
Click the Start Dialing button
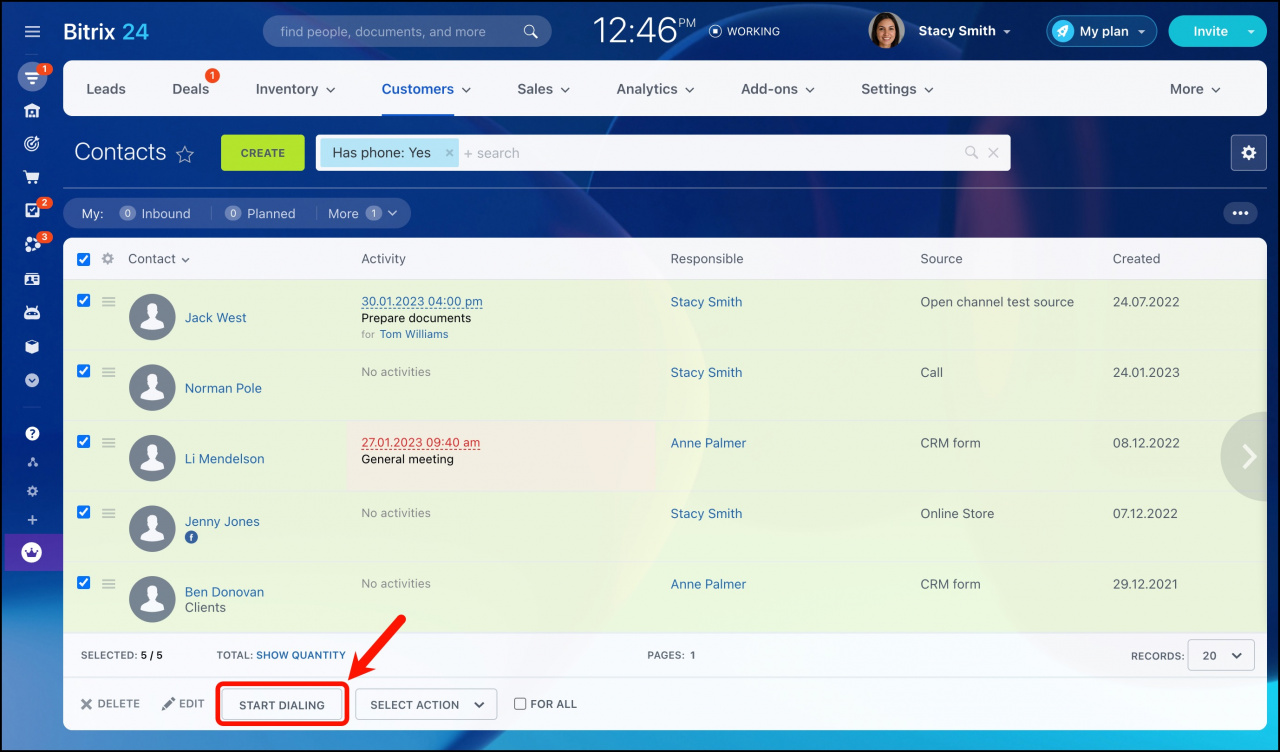coord(282,705)
